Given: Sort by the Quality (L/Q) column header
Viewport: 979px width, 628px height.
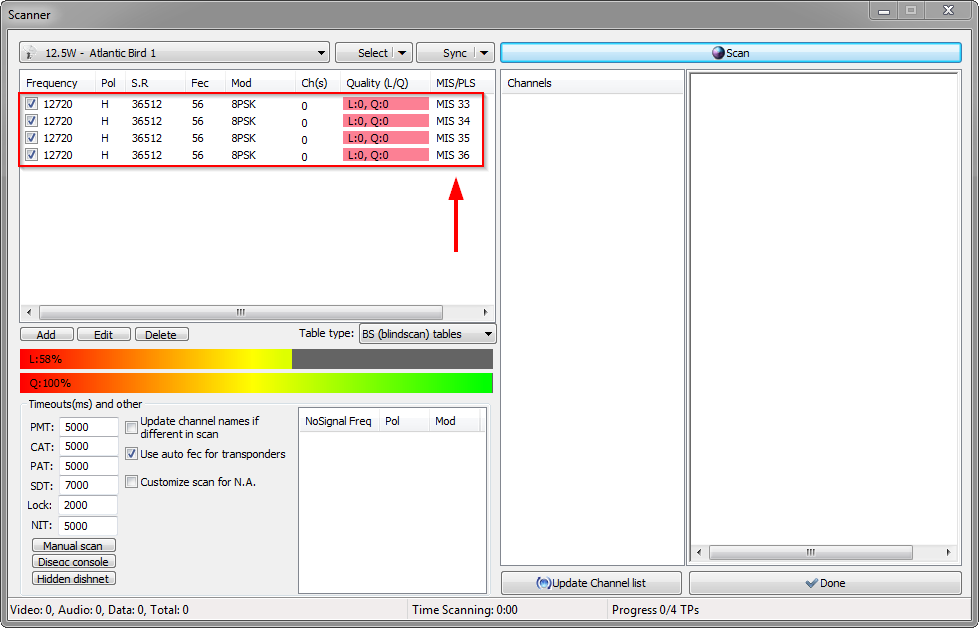Looking at the screenshot, I should 385,83.
